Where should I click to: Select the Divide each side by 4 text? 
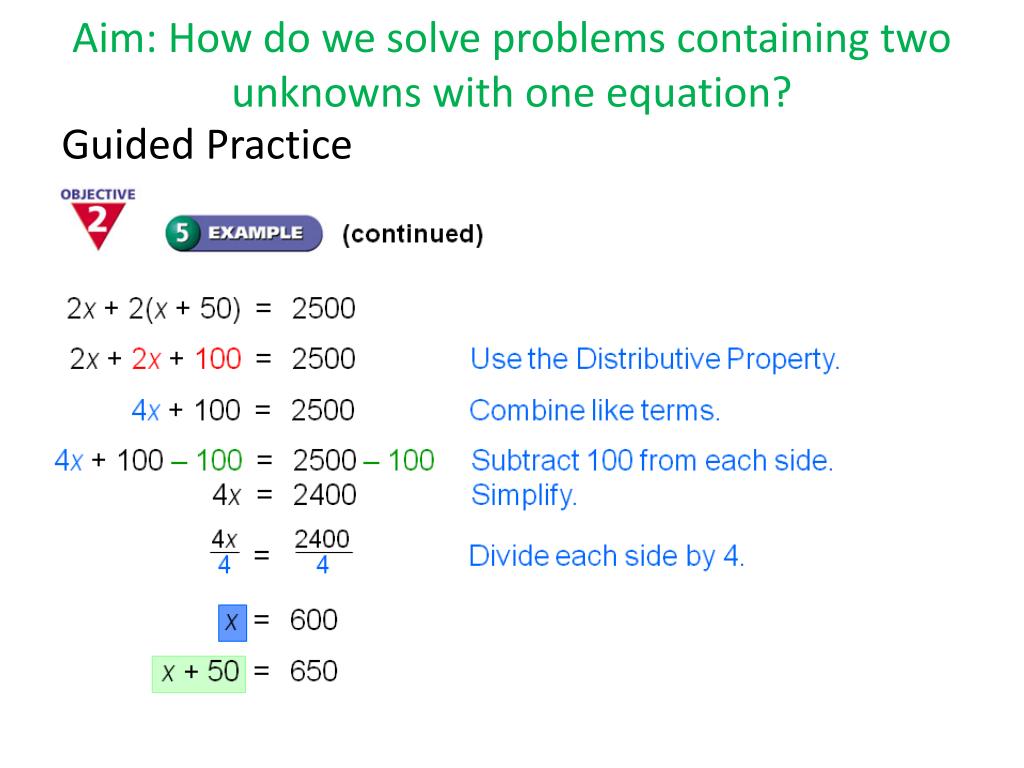coord(607,556)
